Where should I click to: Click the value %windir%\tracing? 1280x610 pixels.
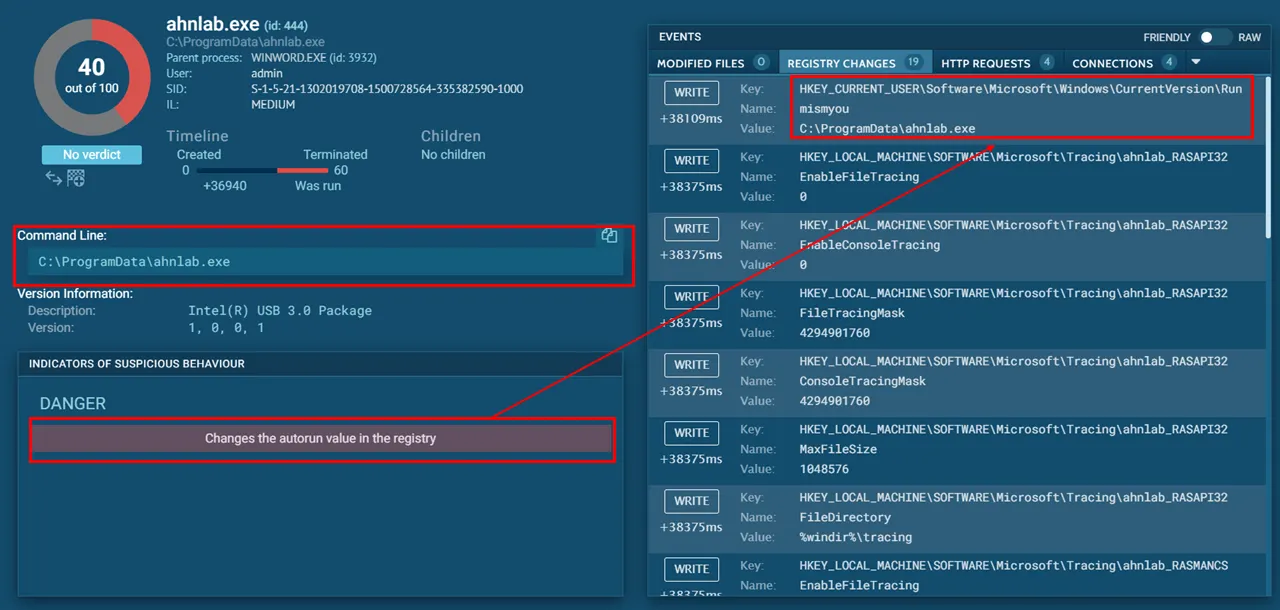point(856,537)
